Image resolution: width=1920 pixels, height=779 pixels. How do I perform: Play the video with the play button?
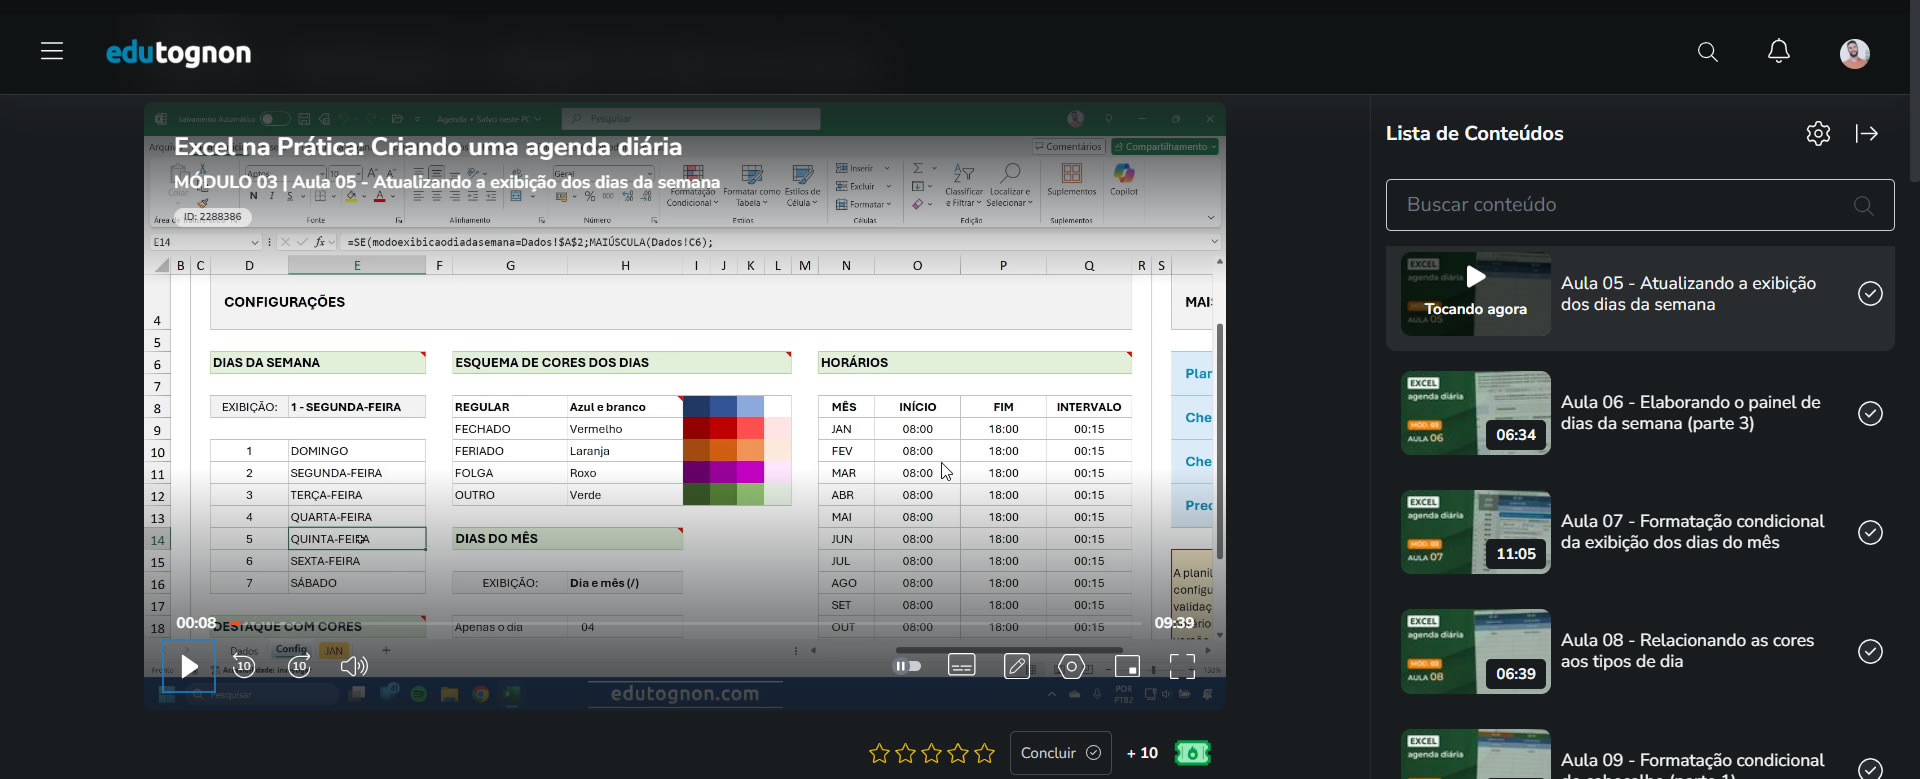tap(189, 666)
